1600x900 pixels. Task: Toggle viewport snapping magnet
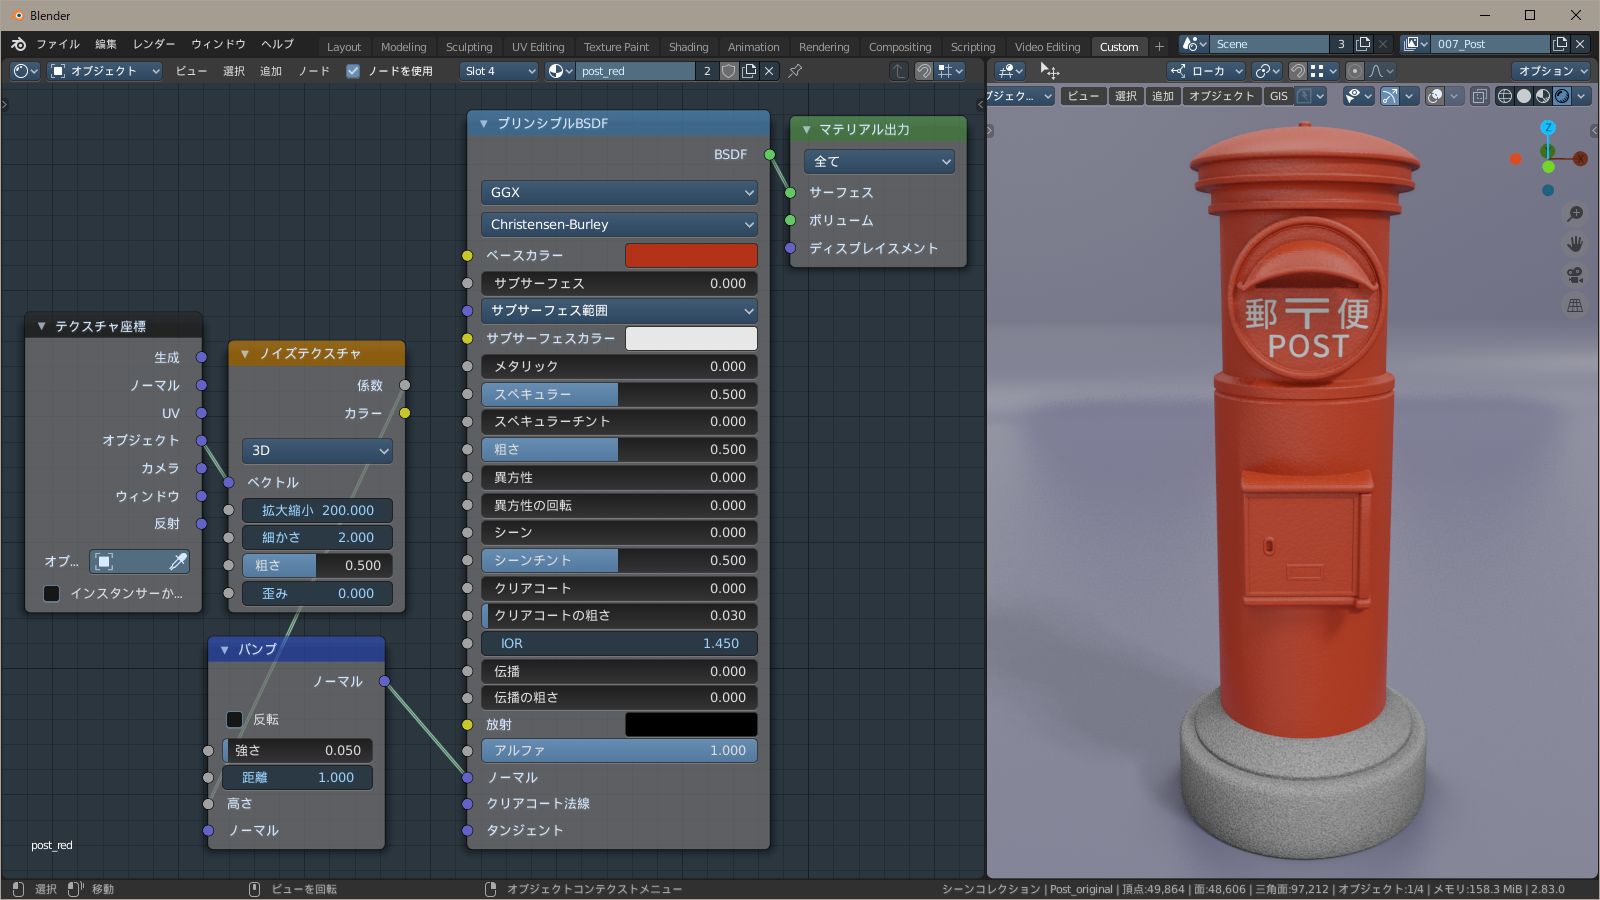tap(1297, 71)
